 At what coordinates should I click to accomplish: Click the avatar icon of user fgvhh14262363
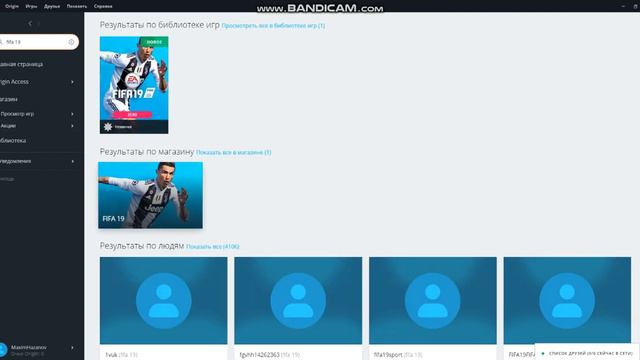[x=298, y=301]
